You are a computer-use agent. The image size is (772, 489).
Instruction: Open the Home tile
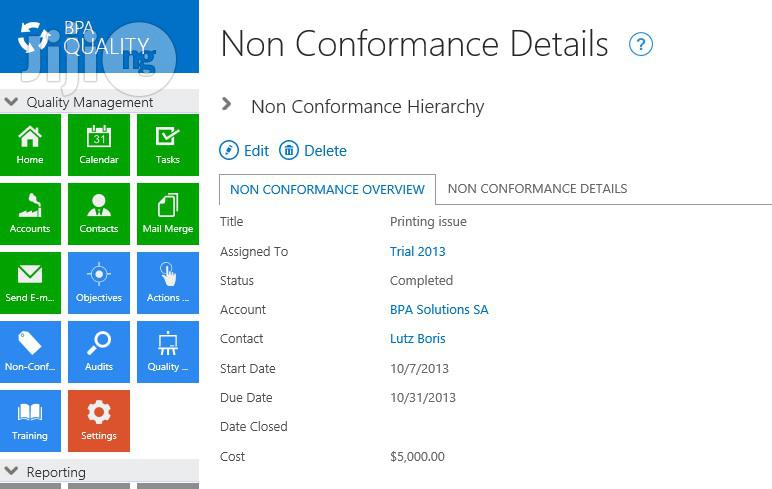tap(30, 145)
